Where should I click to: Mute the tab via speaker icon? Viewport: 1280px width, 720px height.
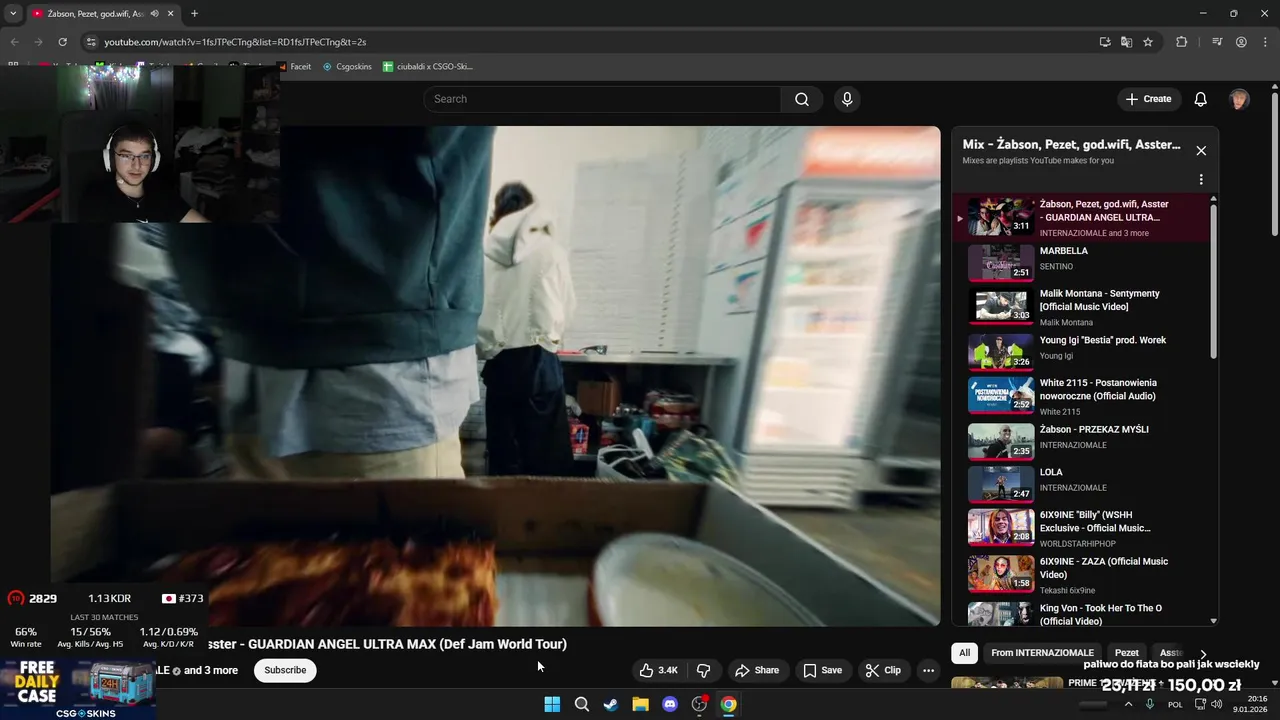(x=154, y=14)
